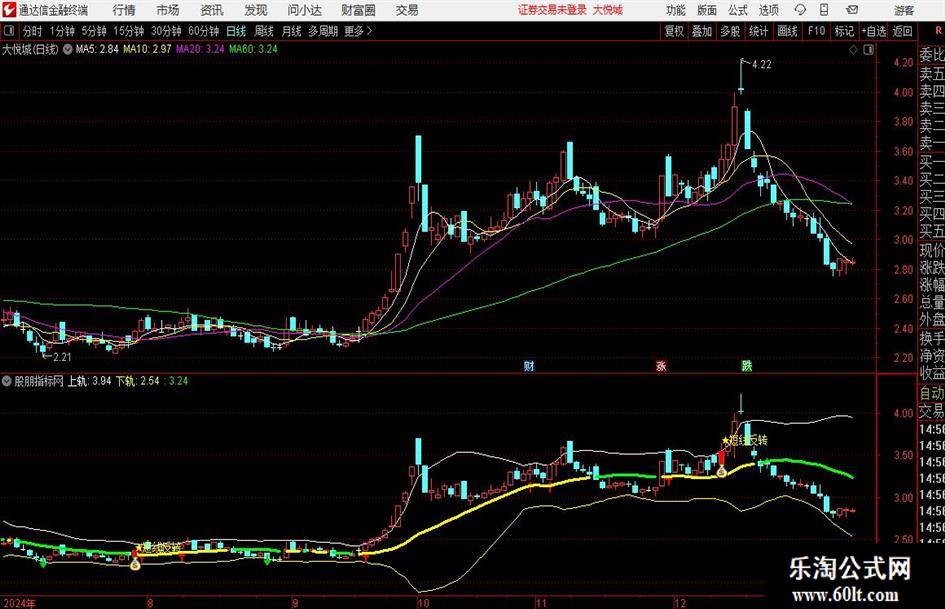Expand the 更多 period options
Image resolution: width=945 pixels, height=609 pixels.
click(358, 31)
